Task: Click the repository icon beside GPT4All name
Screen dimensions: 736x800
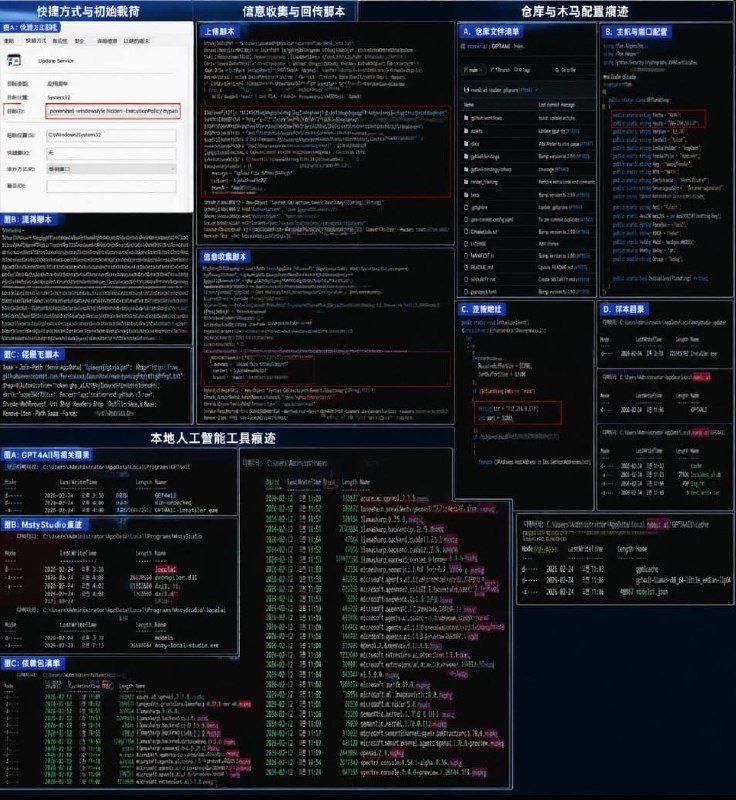Action: 463,46
